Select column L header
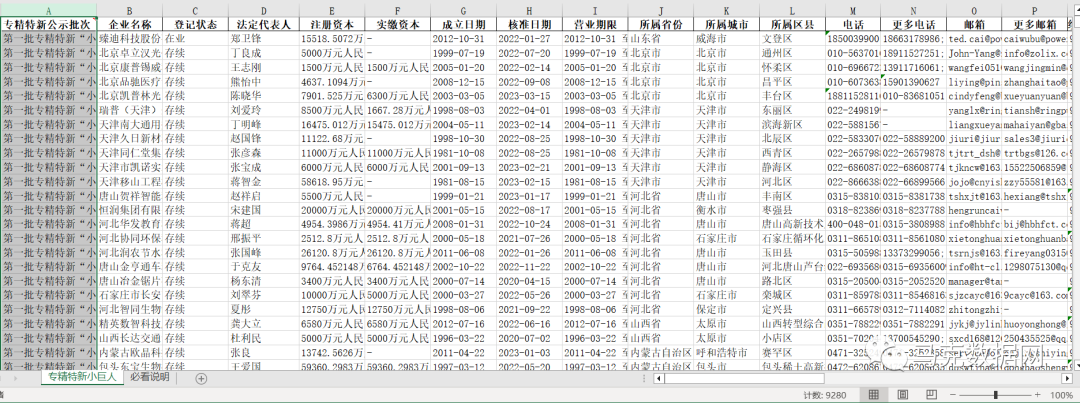This screenshot has height=403, width=1080. 792,10
